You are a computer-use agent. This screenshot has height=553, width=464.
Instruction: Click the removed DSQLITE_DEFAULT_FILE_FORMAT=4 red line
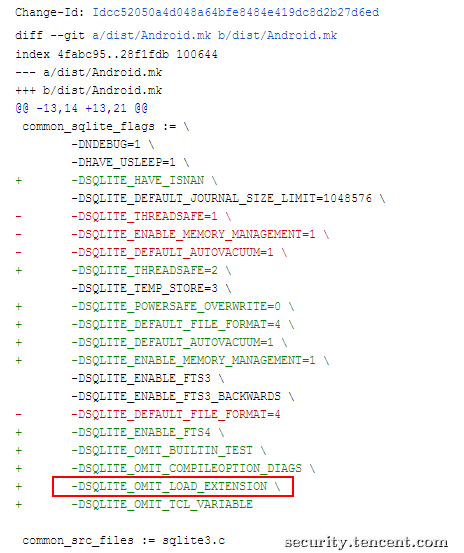[176, 414]
